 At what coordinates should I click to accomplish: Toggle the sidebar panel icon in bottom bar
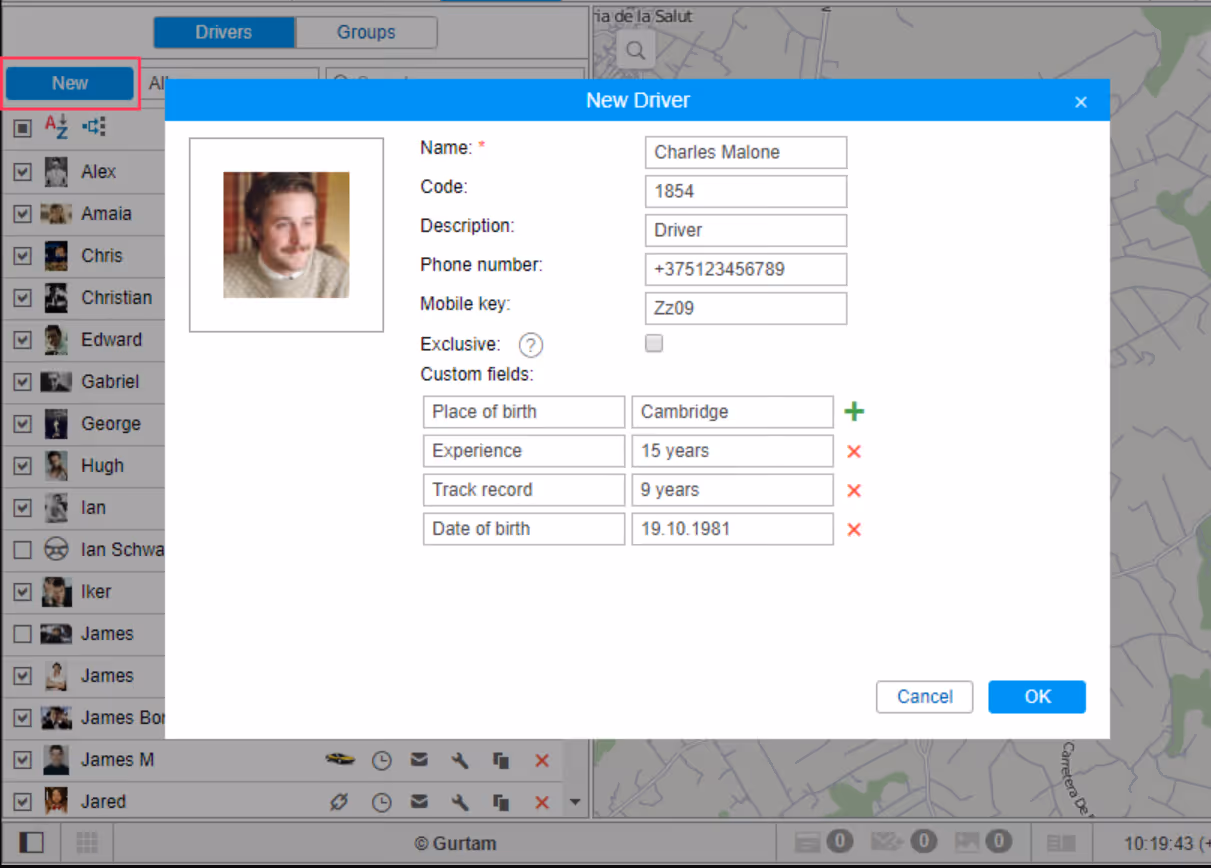31,843
